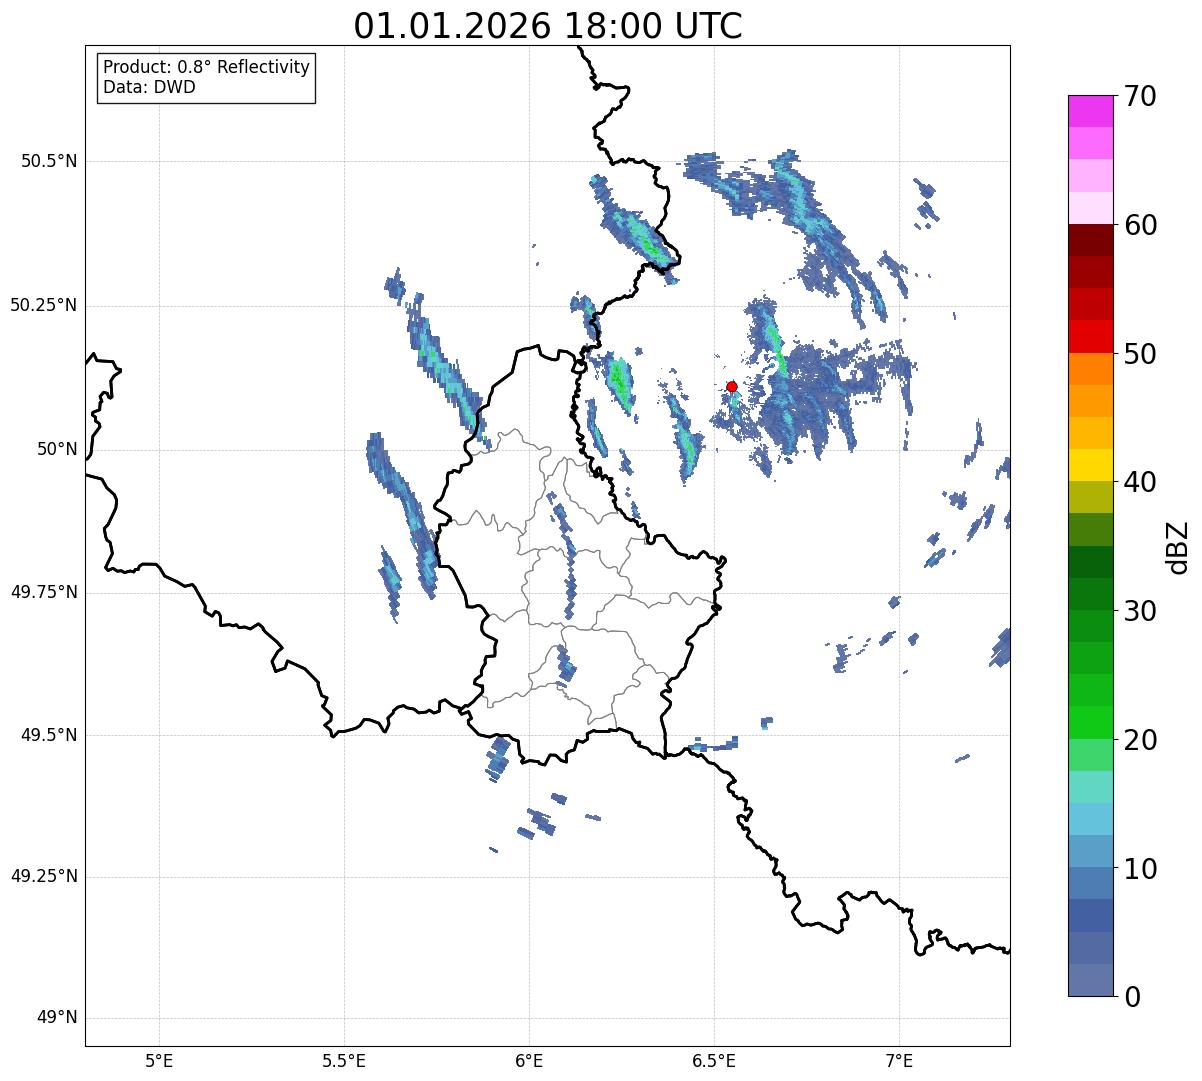Click the bright red 50 dBZ swatch
This screenshot has height=1081, width=1202.
pos(1090,336)
